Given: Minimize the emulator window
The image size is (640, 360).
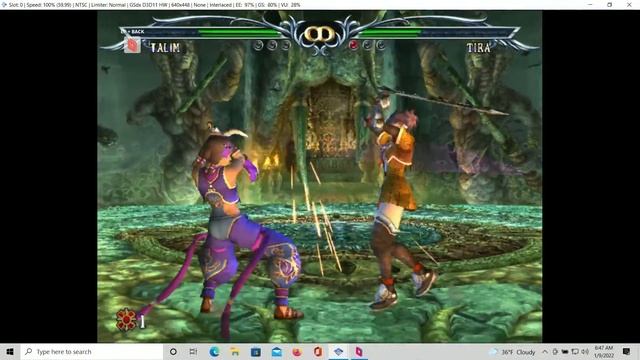Looking at the screenshot, I should 590,4.
